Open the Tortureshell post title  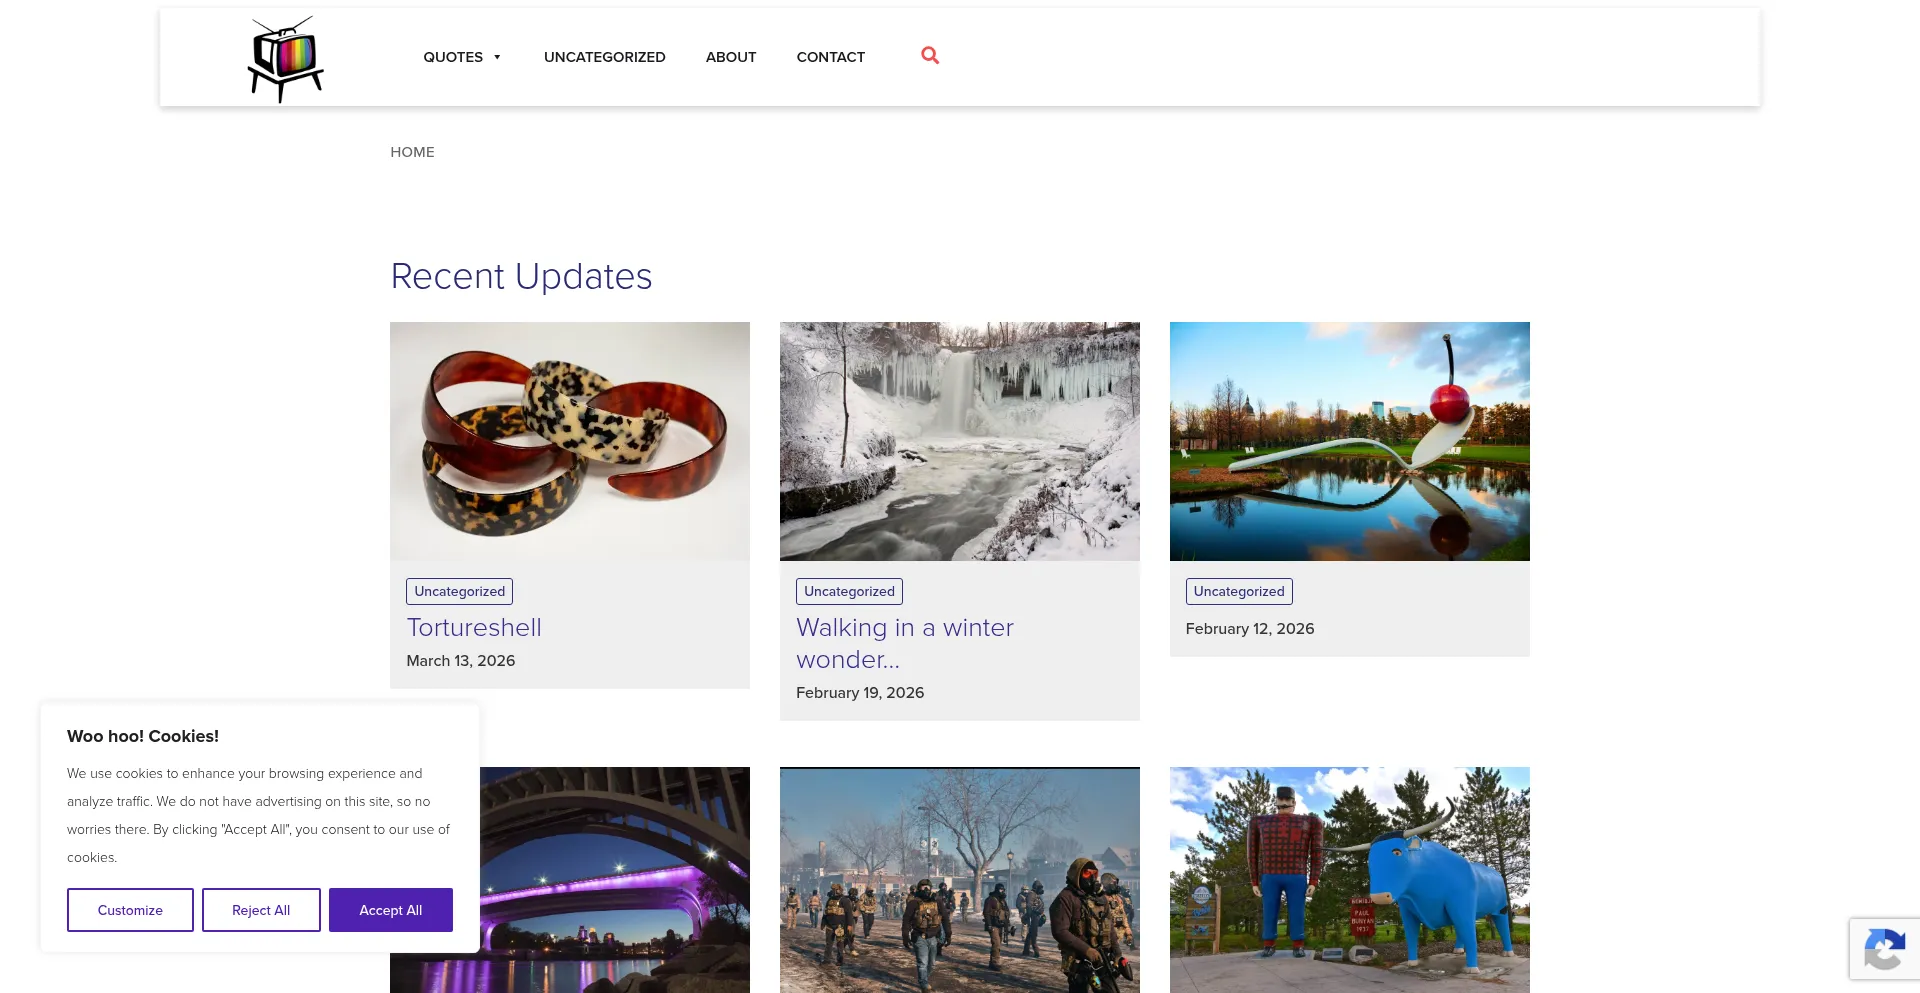[x=474, y=627]
